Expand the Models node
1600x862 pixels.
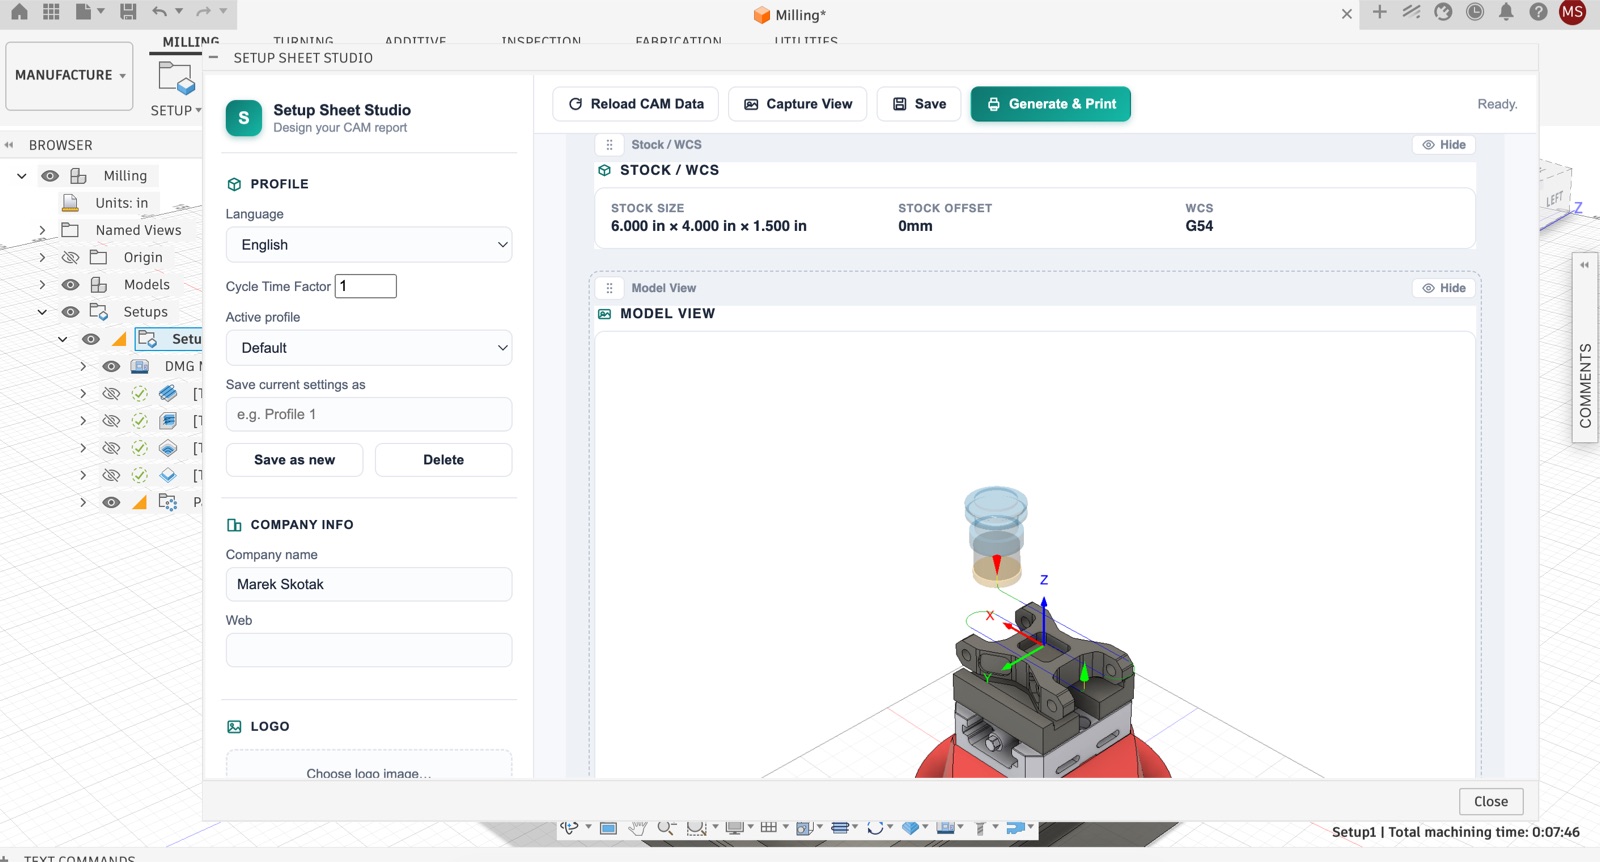42,285
